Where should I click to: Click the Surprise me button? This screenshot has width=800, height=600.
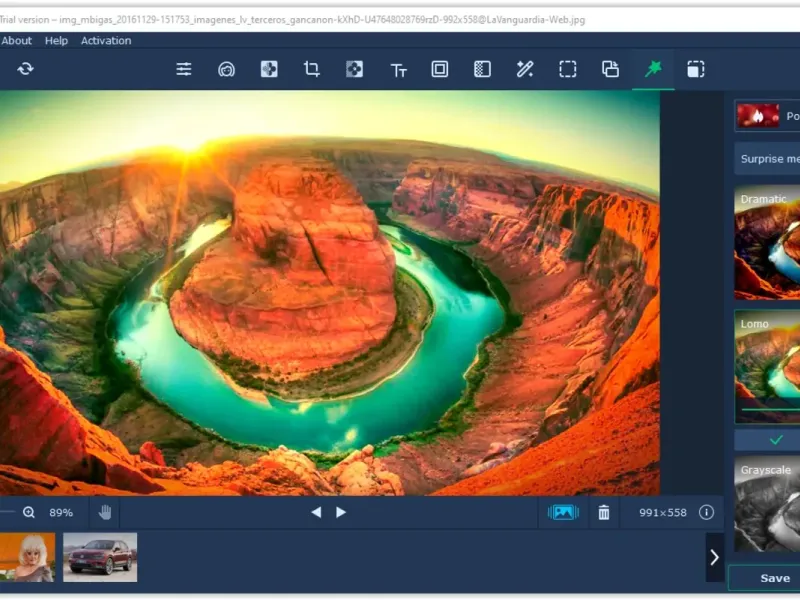click(768, 159)
